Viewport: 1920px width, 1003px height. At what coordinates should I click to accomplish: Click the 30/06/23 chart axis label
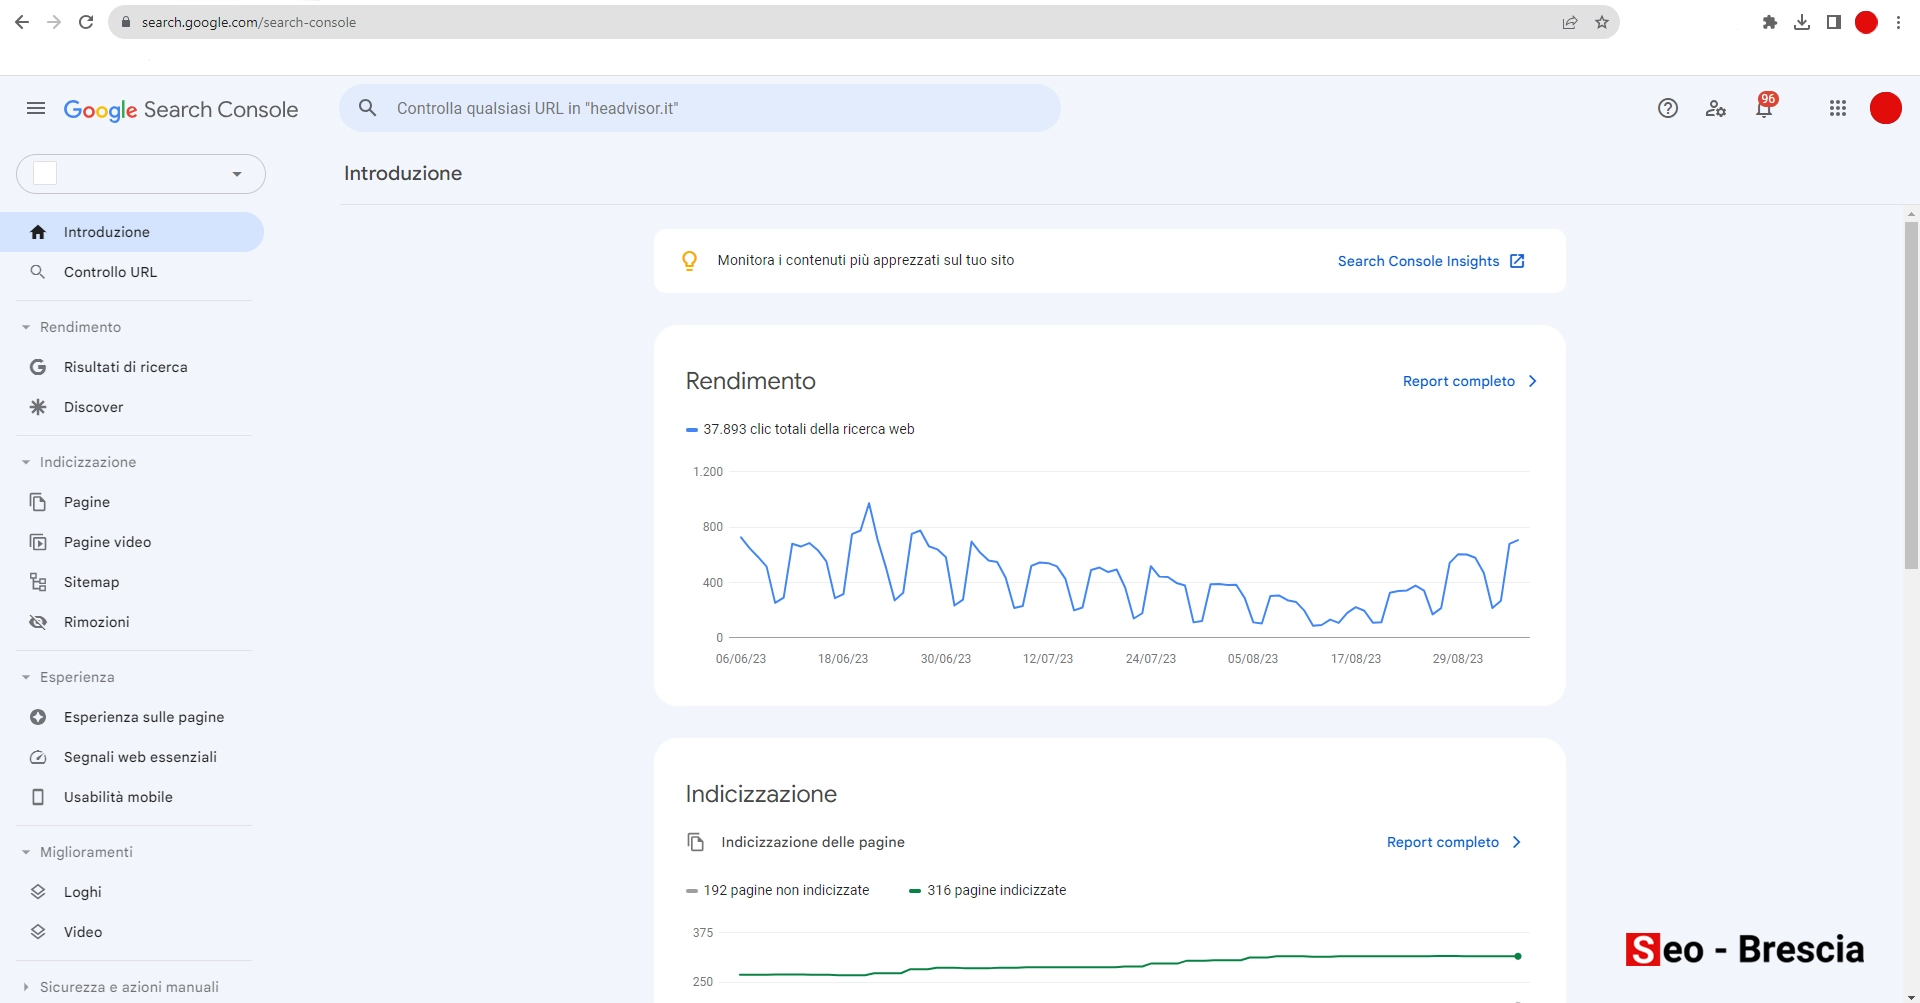coord(946,659)
